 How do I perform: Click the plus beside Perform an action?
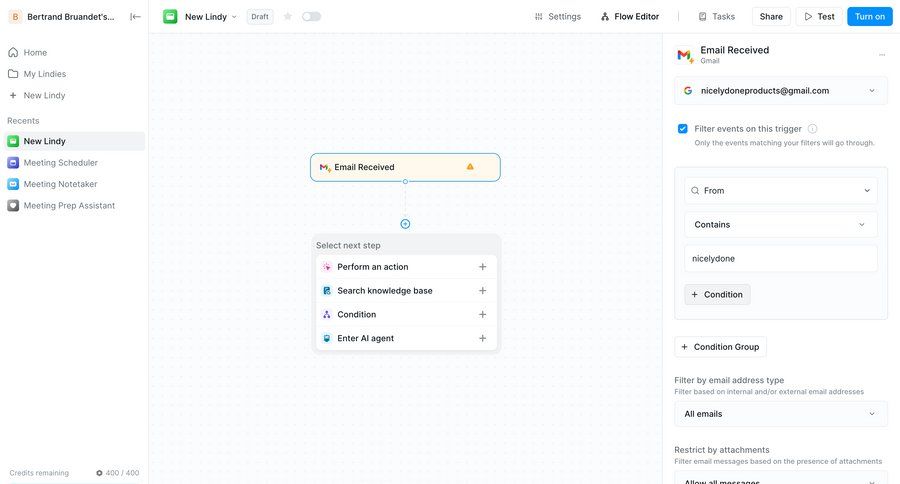tap(483, 267)
